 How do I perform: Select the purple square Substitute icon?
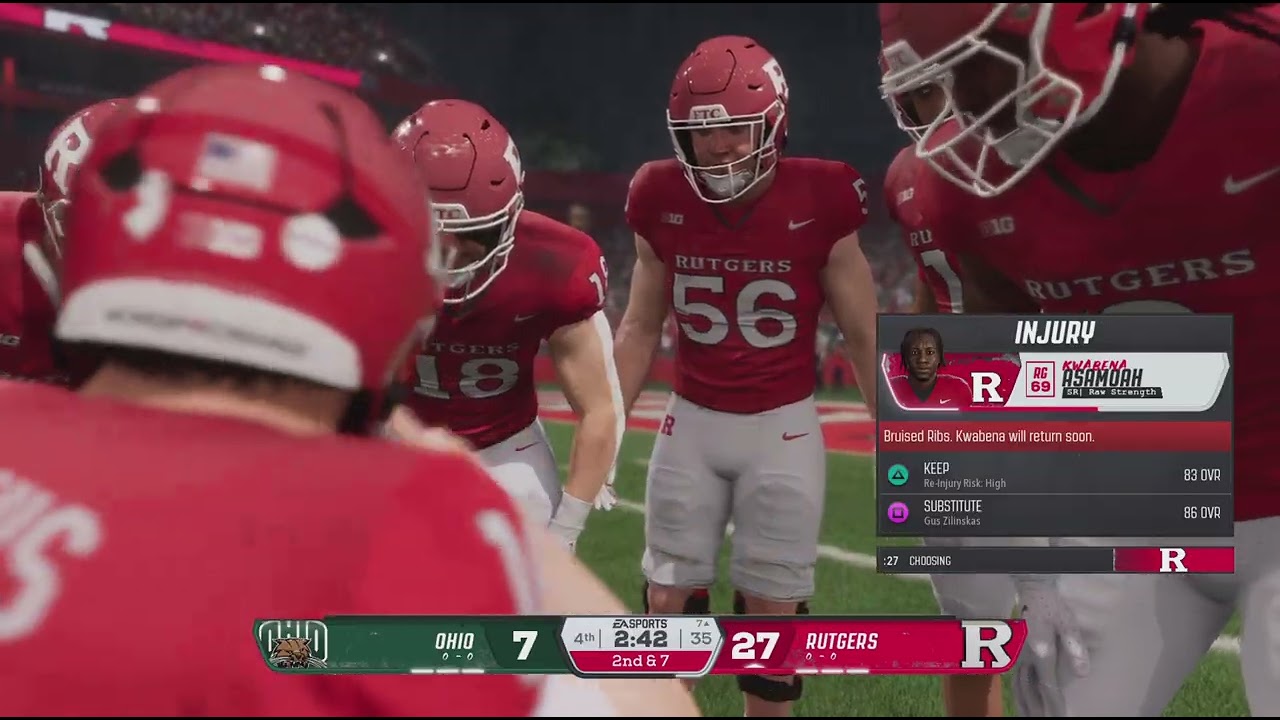tap(898, 513)
